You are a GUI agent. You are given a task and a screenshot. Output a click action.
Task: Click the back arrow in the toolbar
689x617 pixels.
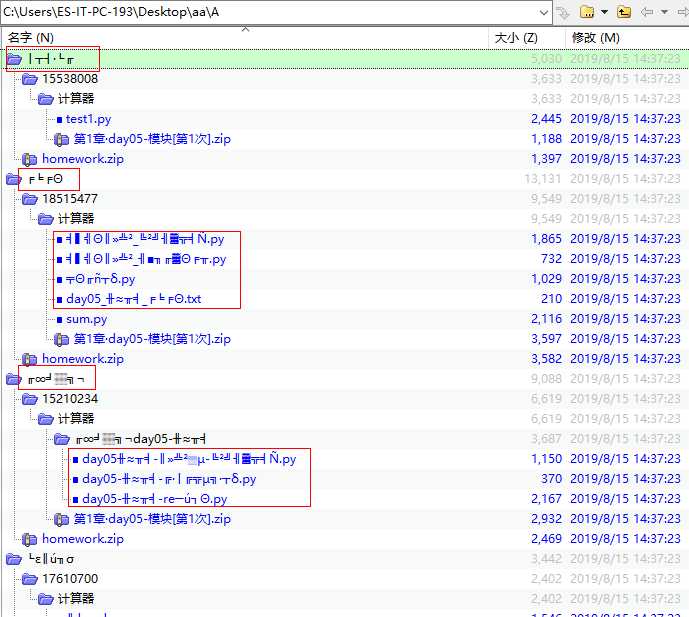(647, 12)
